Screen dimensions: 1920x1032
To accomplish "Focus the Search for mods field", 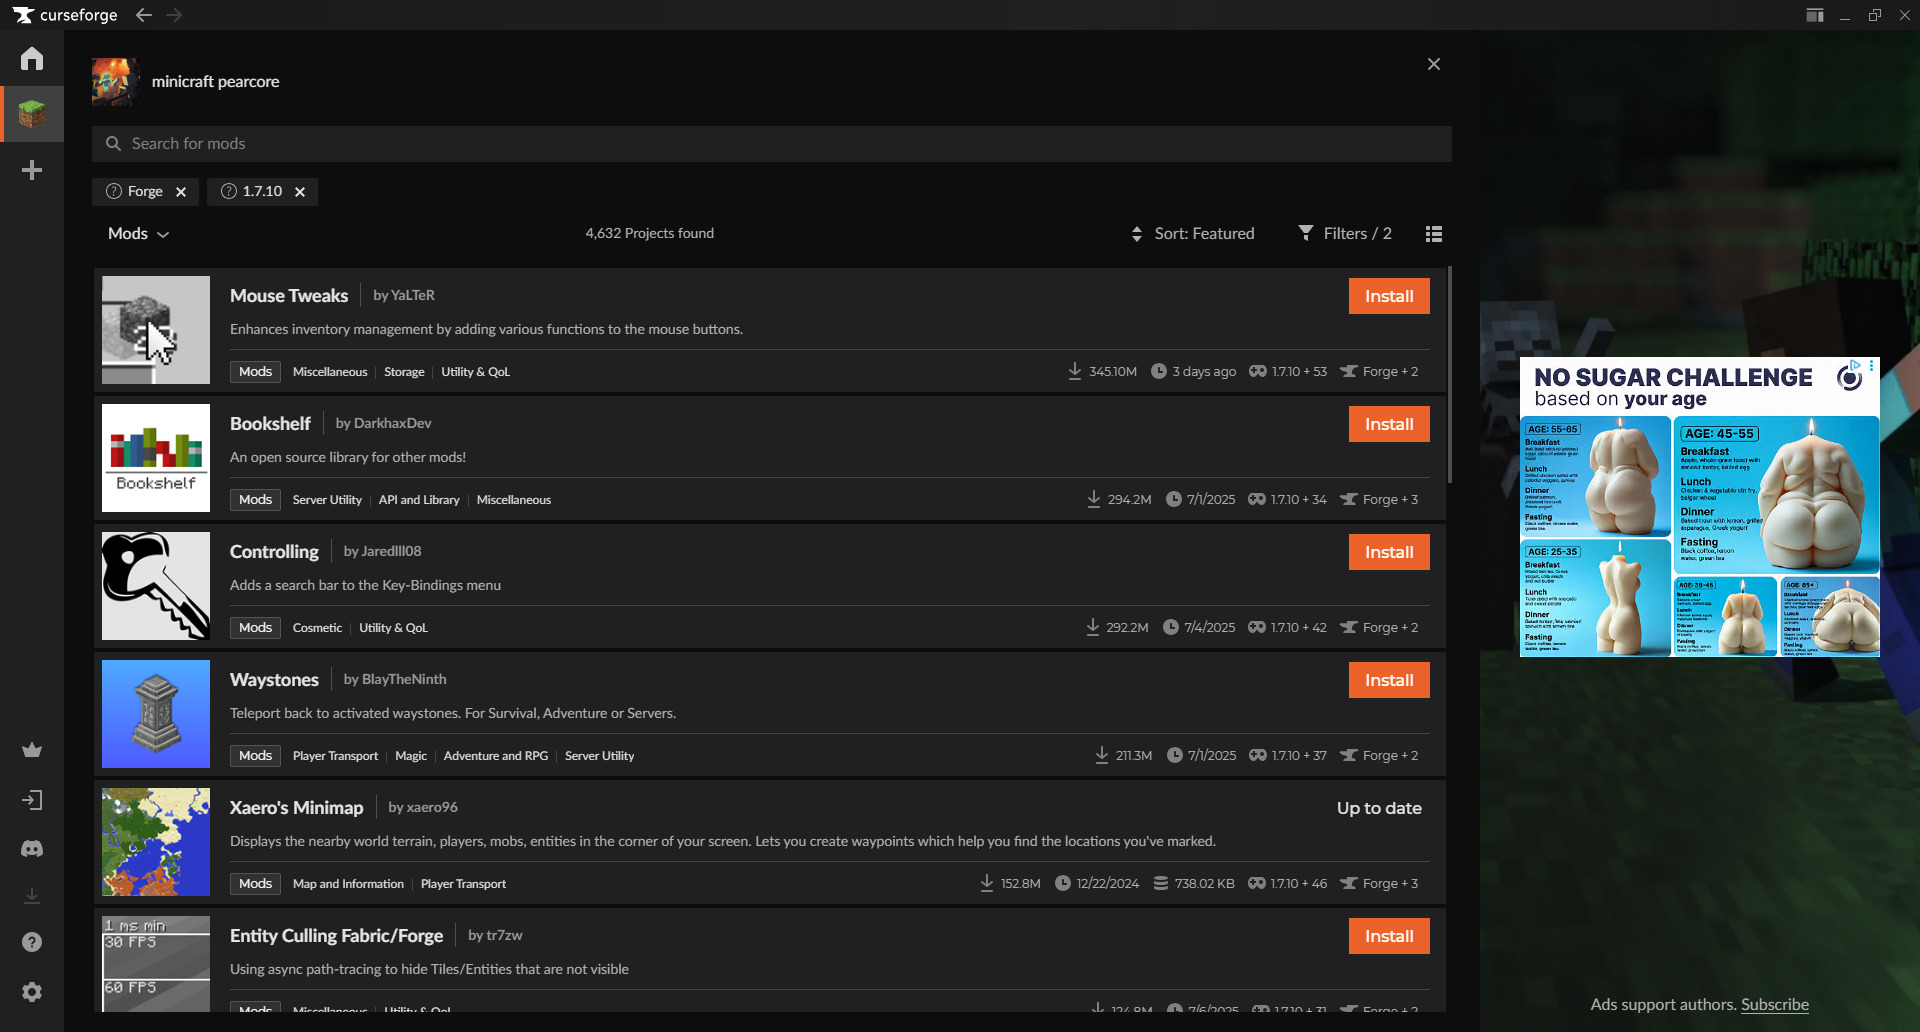I will click(x=770, y=144).
